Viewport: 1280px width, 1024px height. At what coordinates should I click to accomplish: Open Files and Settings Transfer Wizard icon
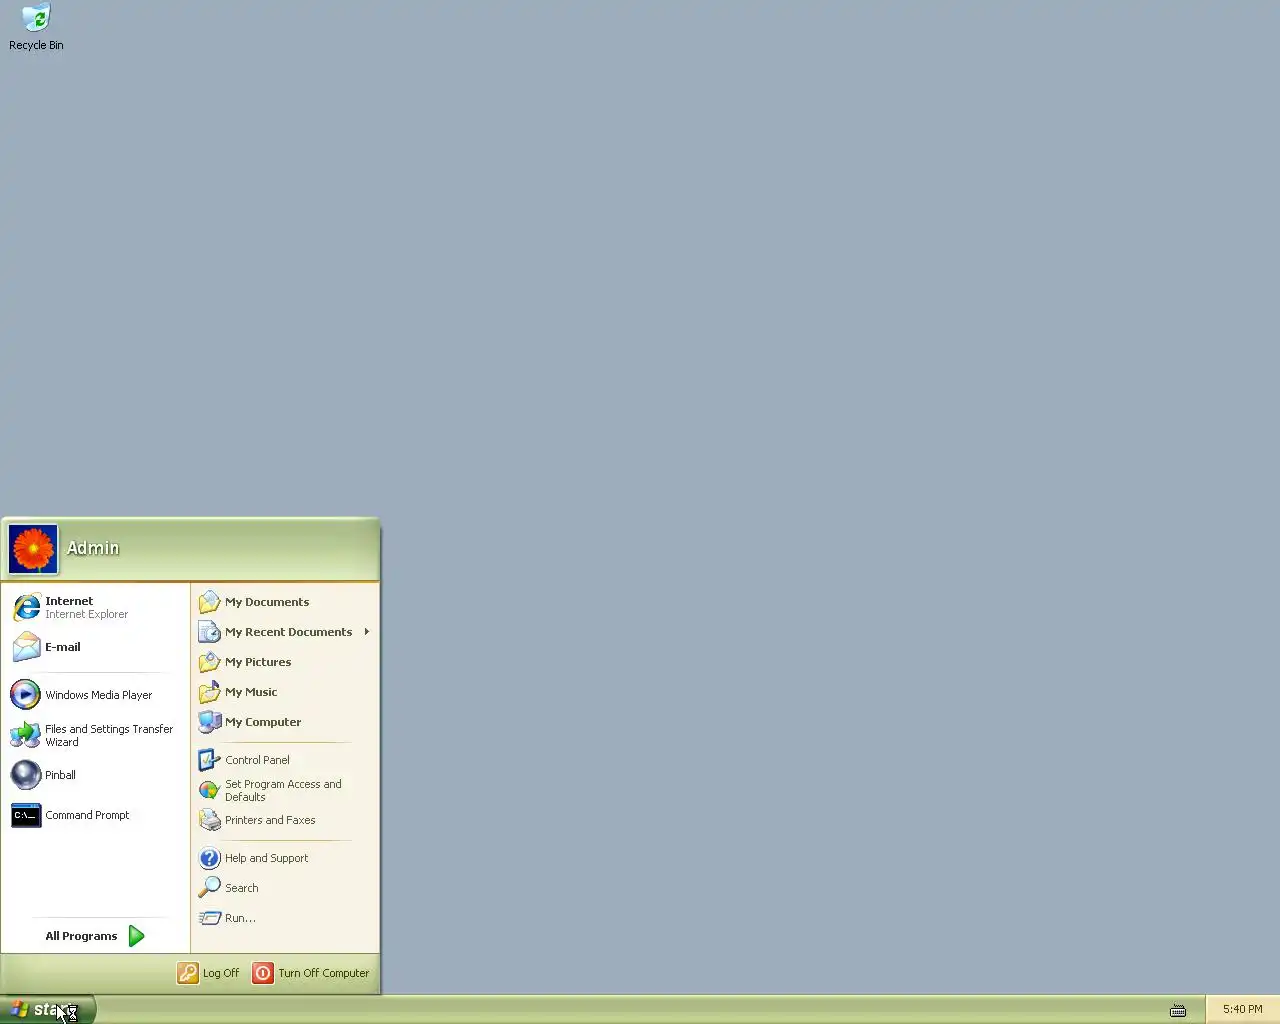26,735
